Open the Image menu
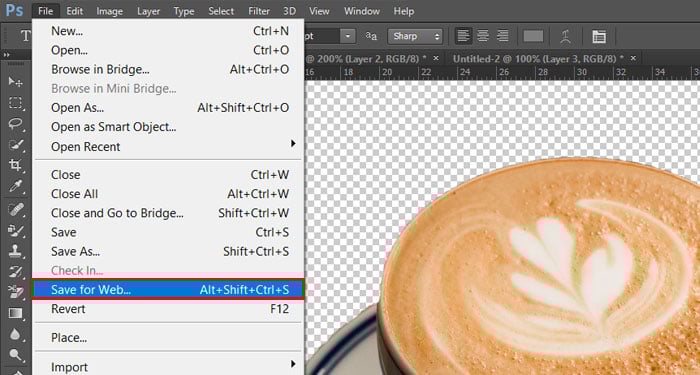 click(x=110, y=11)
